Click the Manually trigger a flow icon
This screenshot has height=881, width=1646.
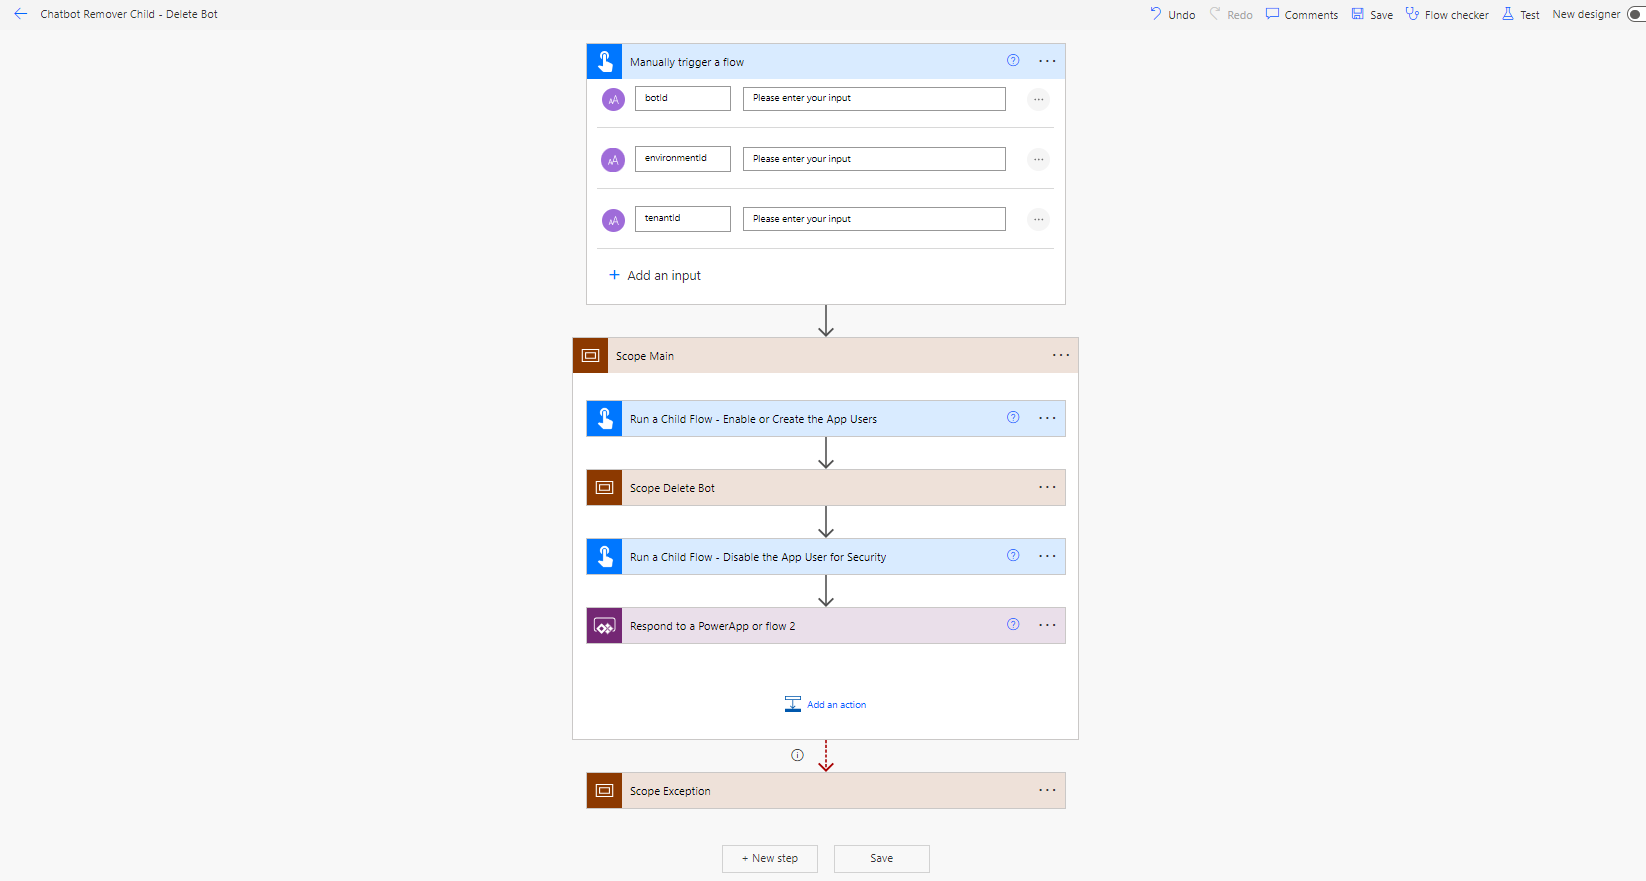[604, 61]
